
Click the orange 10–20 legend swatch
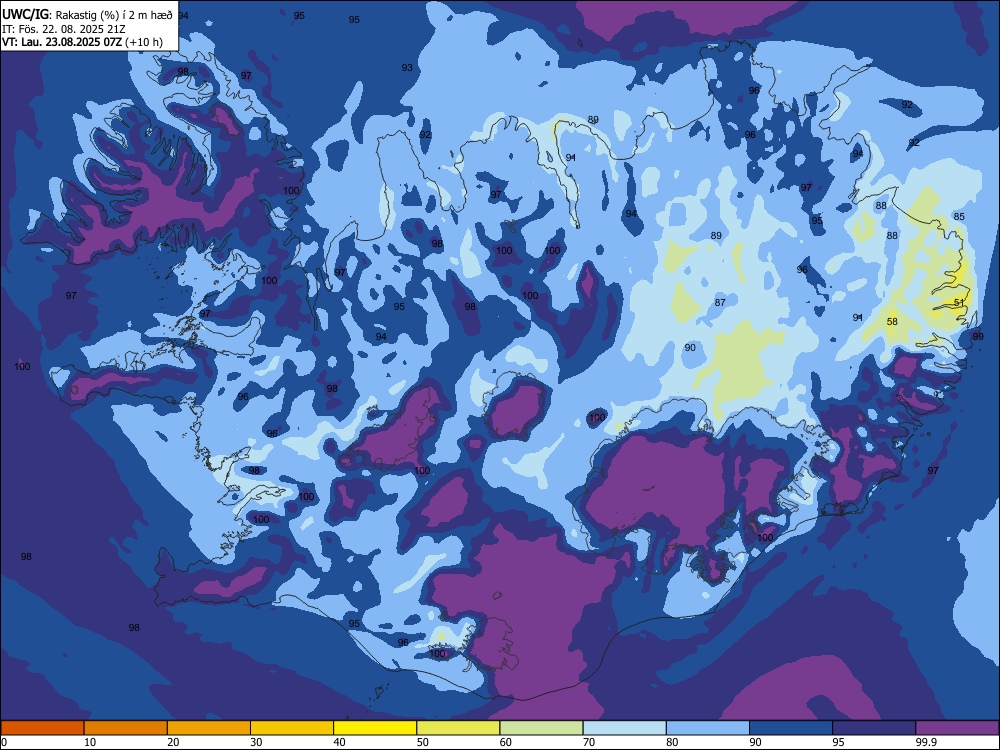tap(126, 728)
